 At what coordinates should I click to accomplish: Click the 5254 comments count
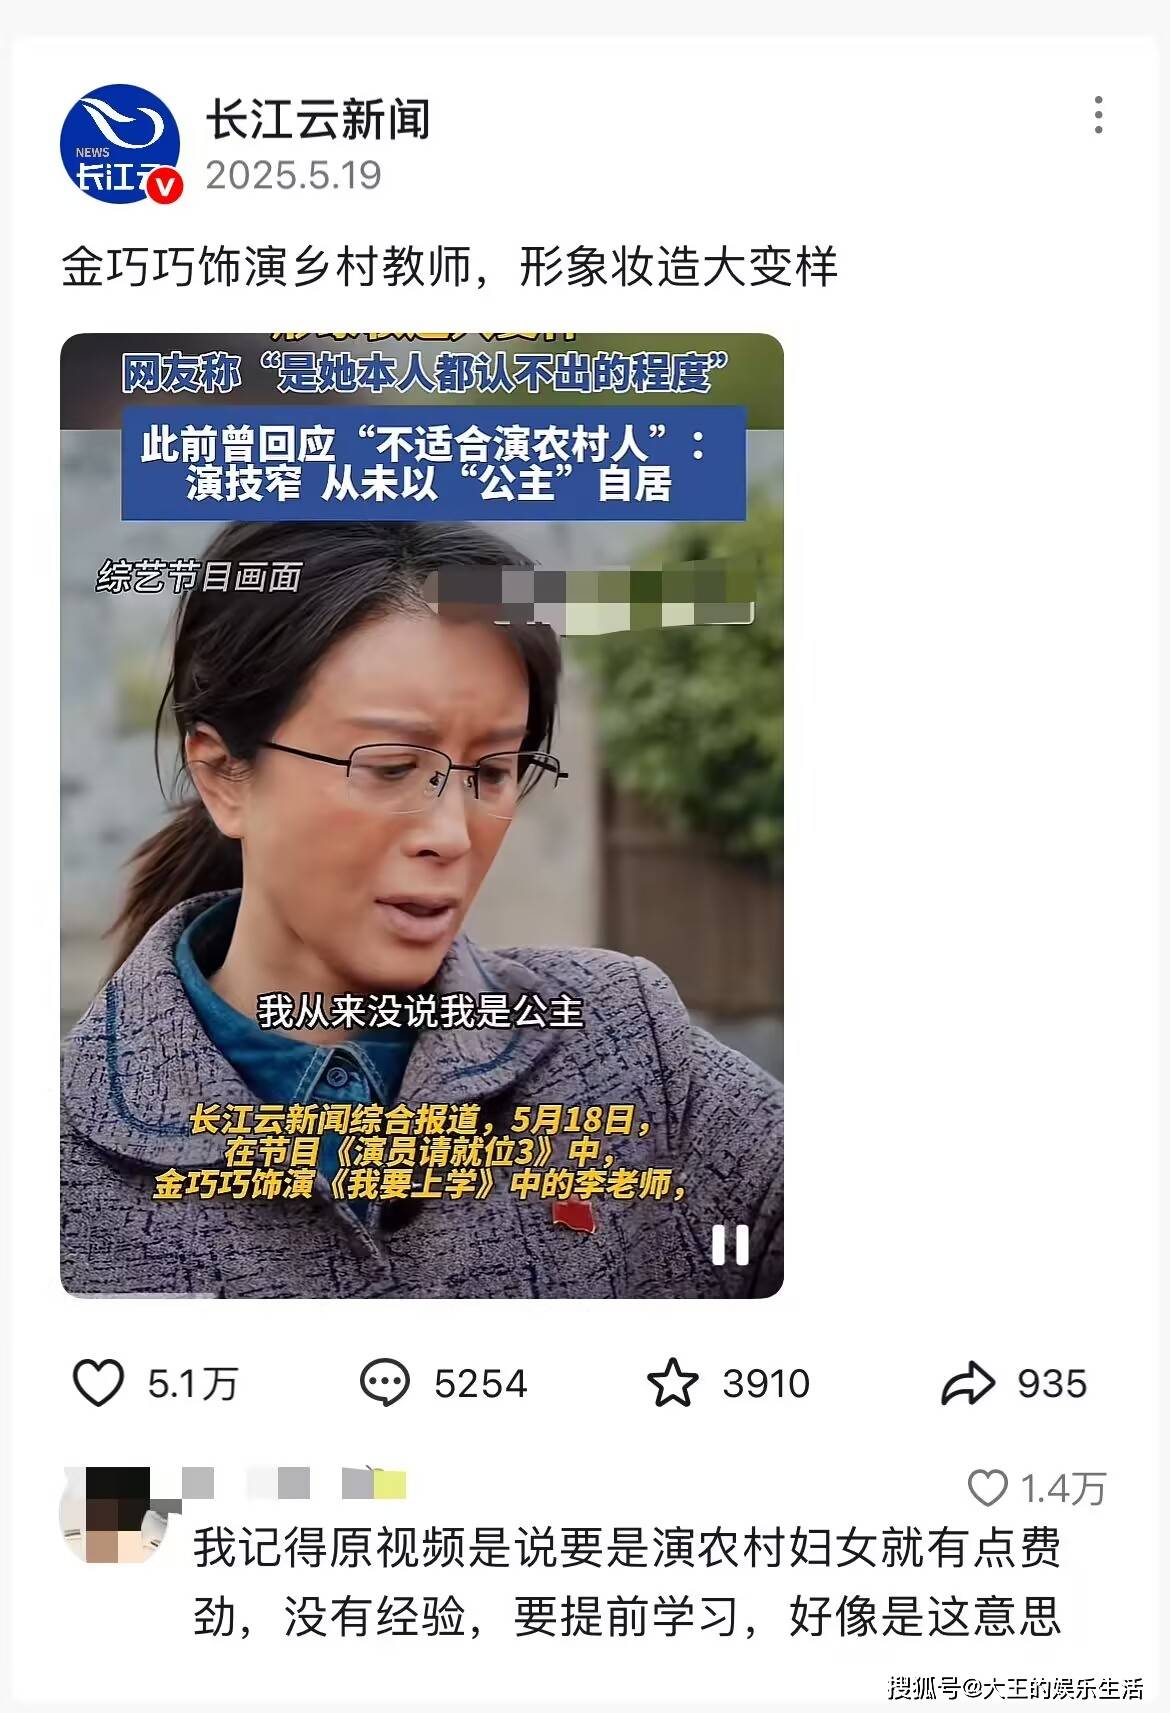(481, 1384)
